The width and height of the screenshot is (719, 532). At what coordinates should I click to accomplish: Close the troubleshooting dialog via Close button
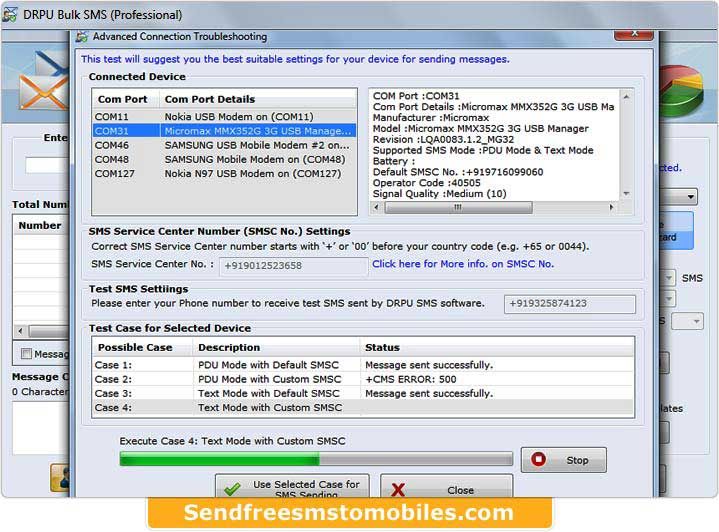(x=447, y=487)
